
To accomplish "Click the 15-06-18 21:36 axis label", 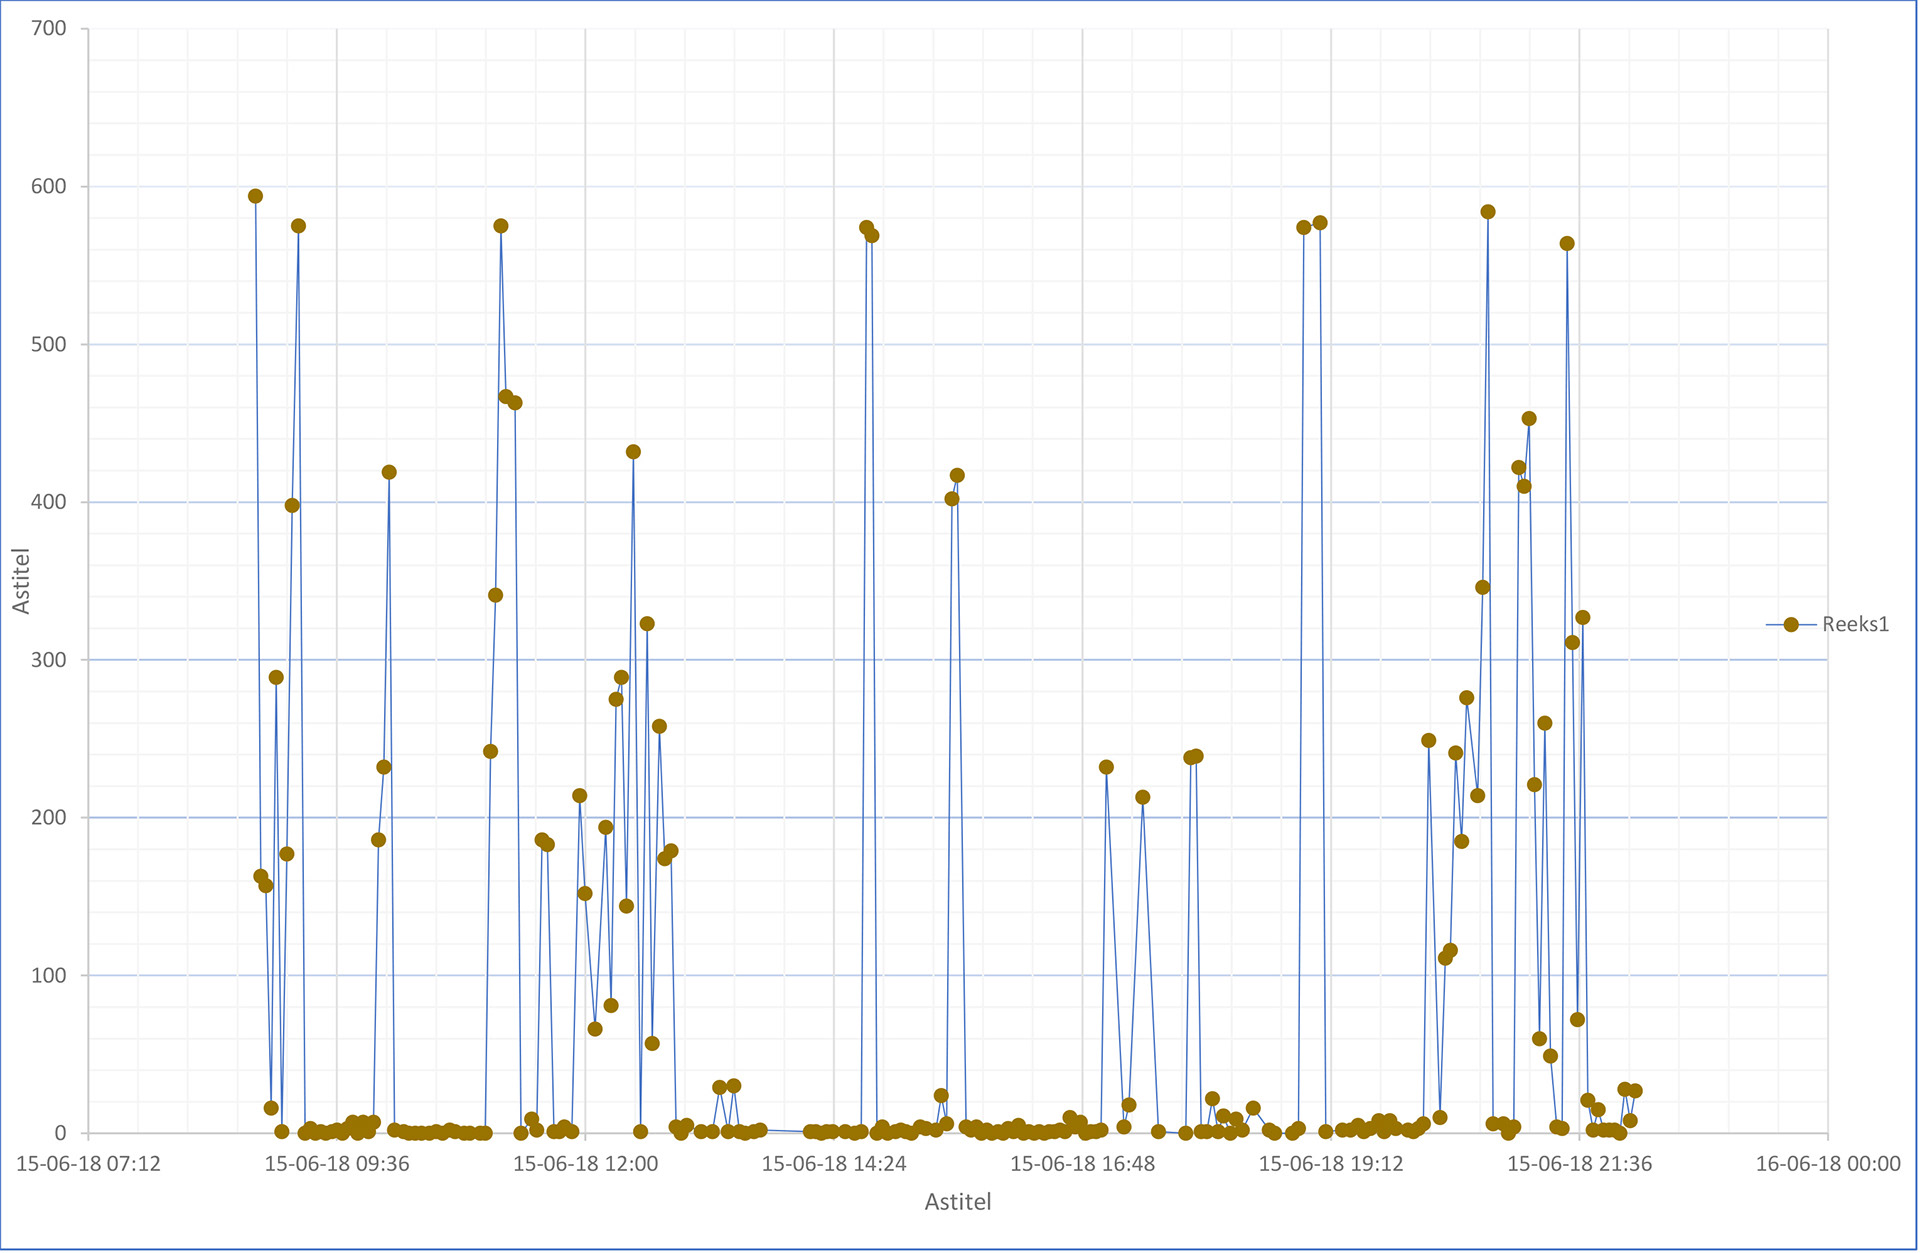I will [x=1579, y=1165].
